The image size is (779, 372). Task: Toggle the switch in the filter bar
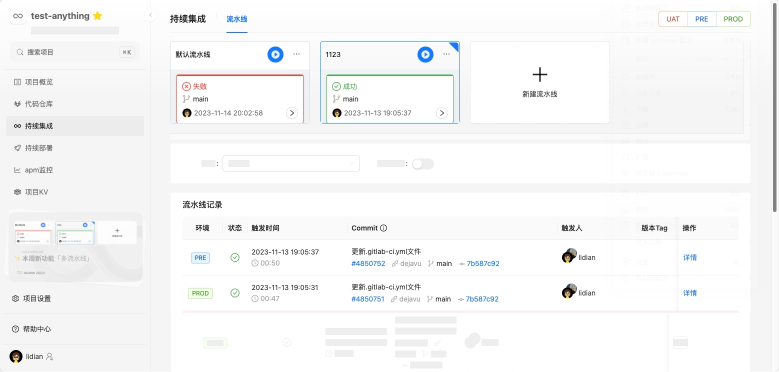click(x=423, y=164)
